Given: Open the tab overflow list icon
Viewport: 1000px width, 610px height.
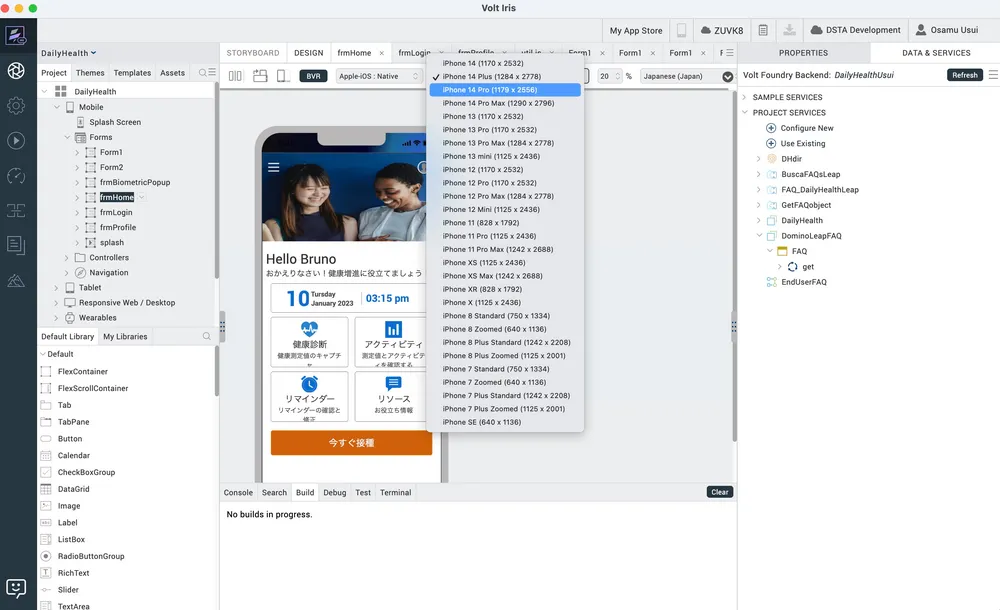Looking at the screenshot, I should (730, 53).
